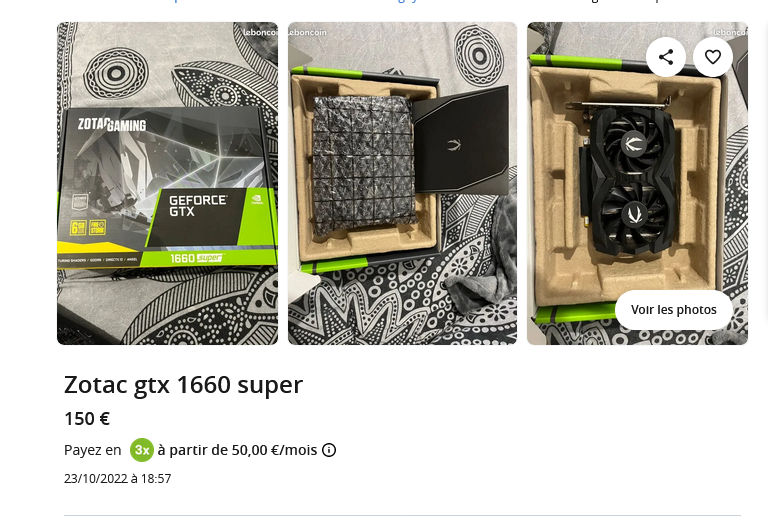Screen dimensions: 768x522
Task: Click the leboncoin watermark on the second photo
Action: (x=307, y=32)
